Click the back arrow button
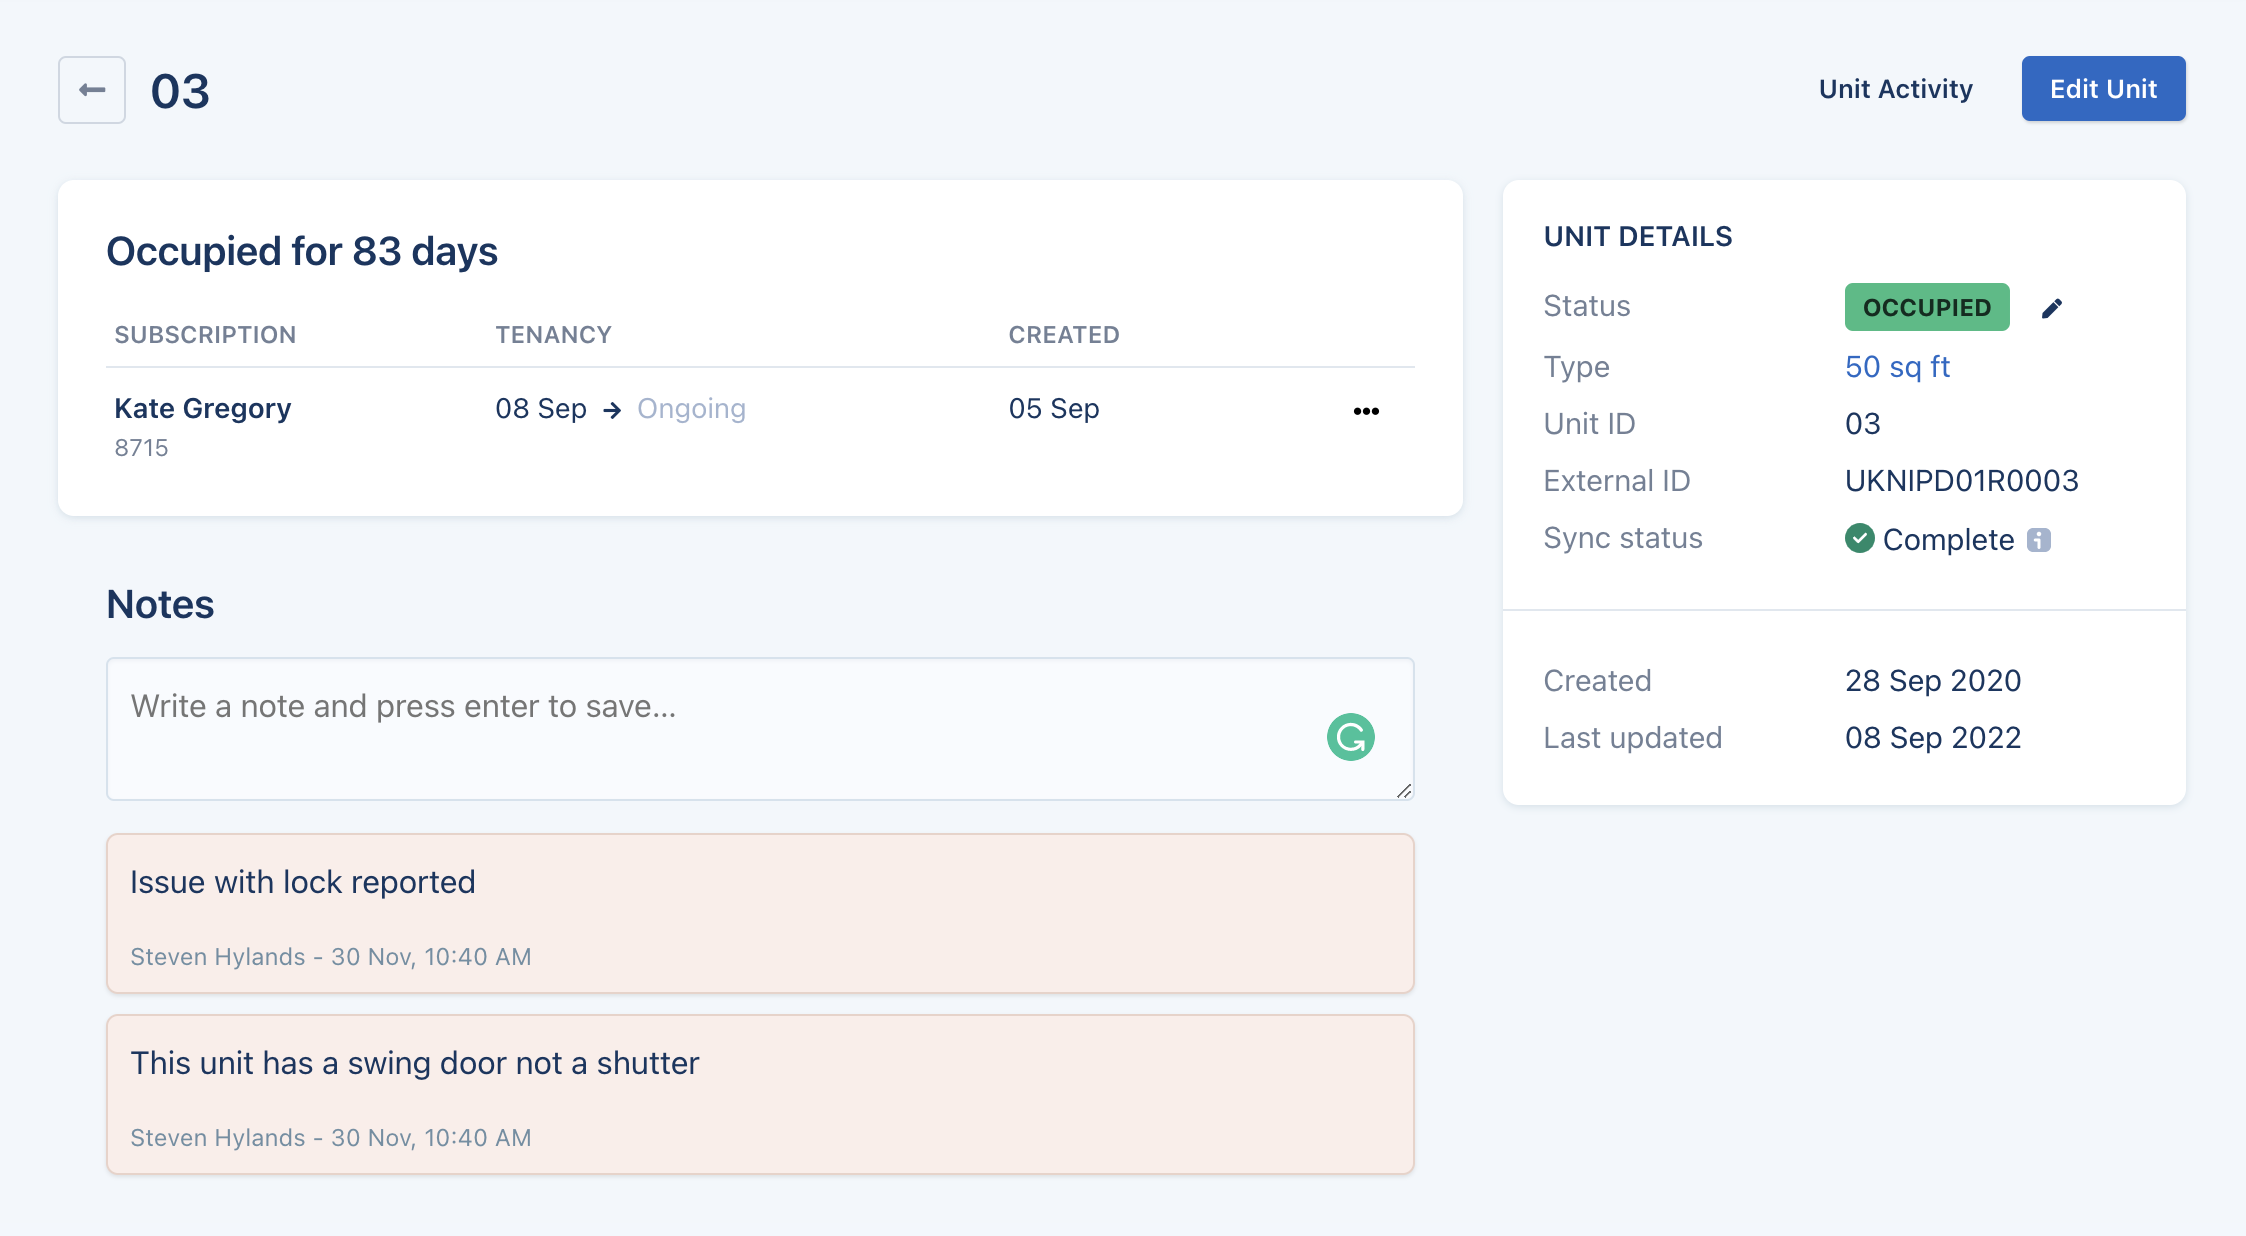The height and width of the screenshot is (1236, 2246). [92, 90]
